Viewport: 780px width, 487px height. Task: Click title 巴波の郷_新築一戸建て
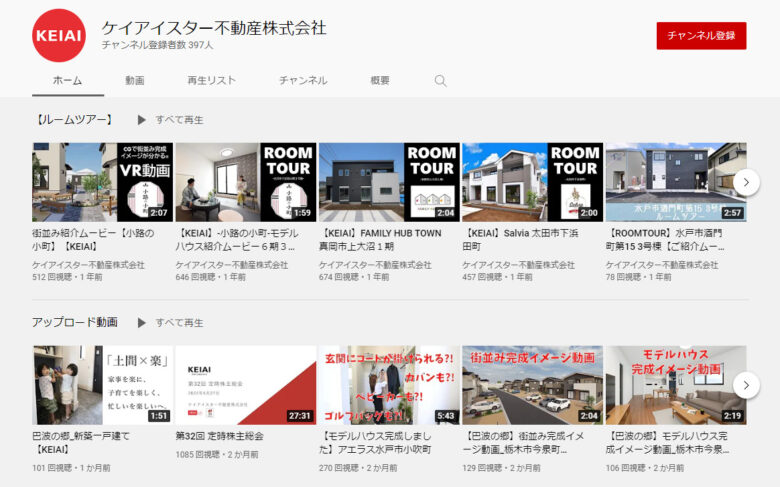tap(81, 443)
